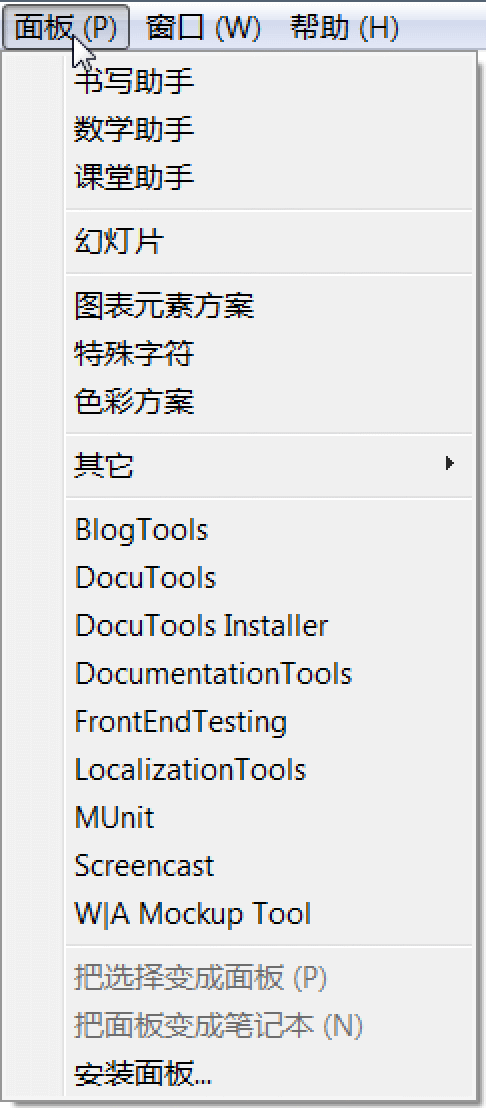
Task: Click 安装面板... menu option
Action: tap(269, 1075)
